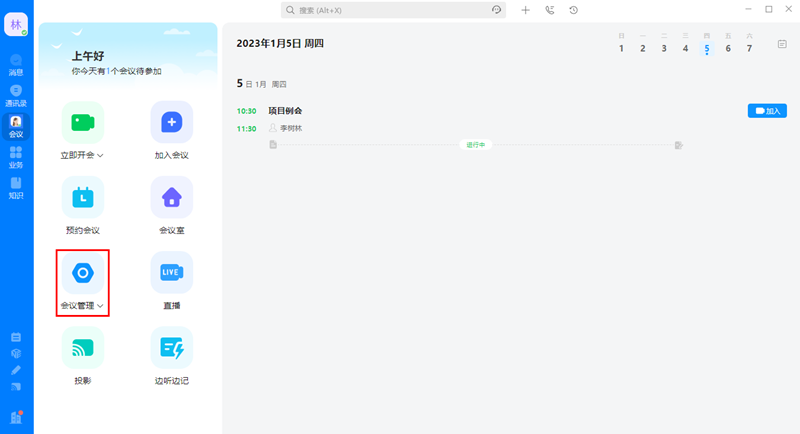
Task: Open the phone call icon in the top bar
Action: pyautogui.click(x=549, y=10)
